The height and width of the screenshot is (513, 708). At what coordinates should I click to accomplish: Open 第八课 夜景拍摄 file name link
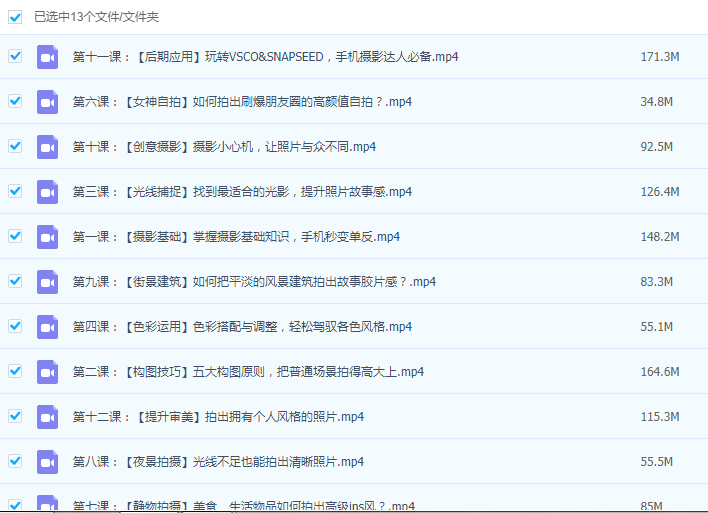[218, 462]
